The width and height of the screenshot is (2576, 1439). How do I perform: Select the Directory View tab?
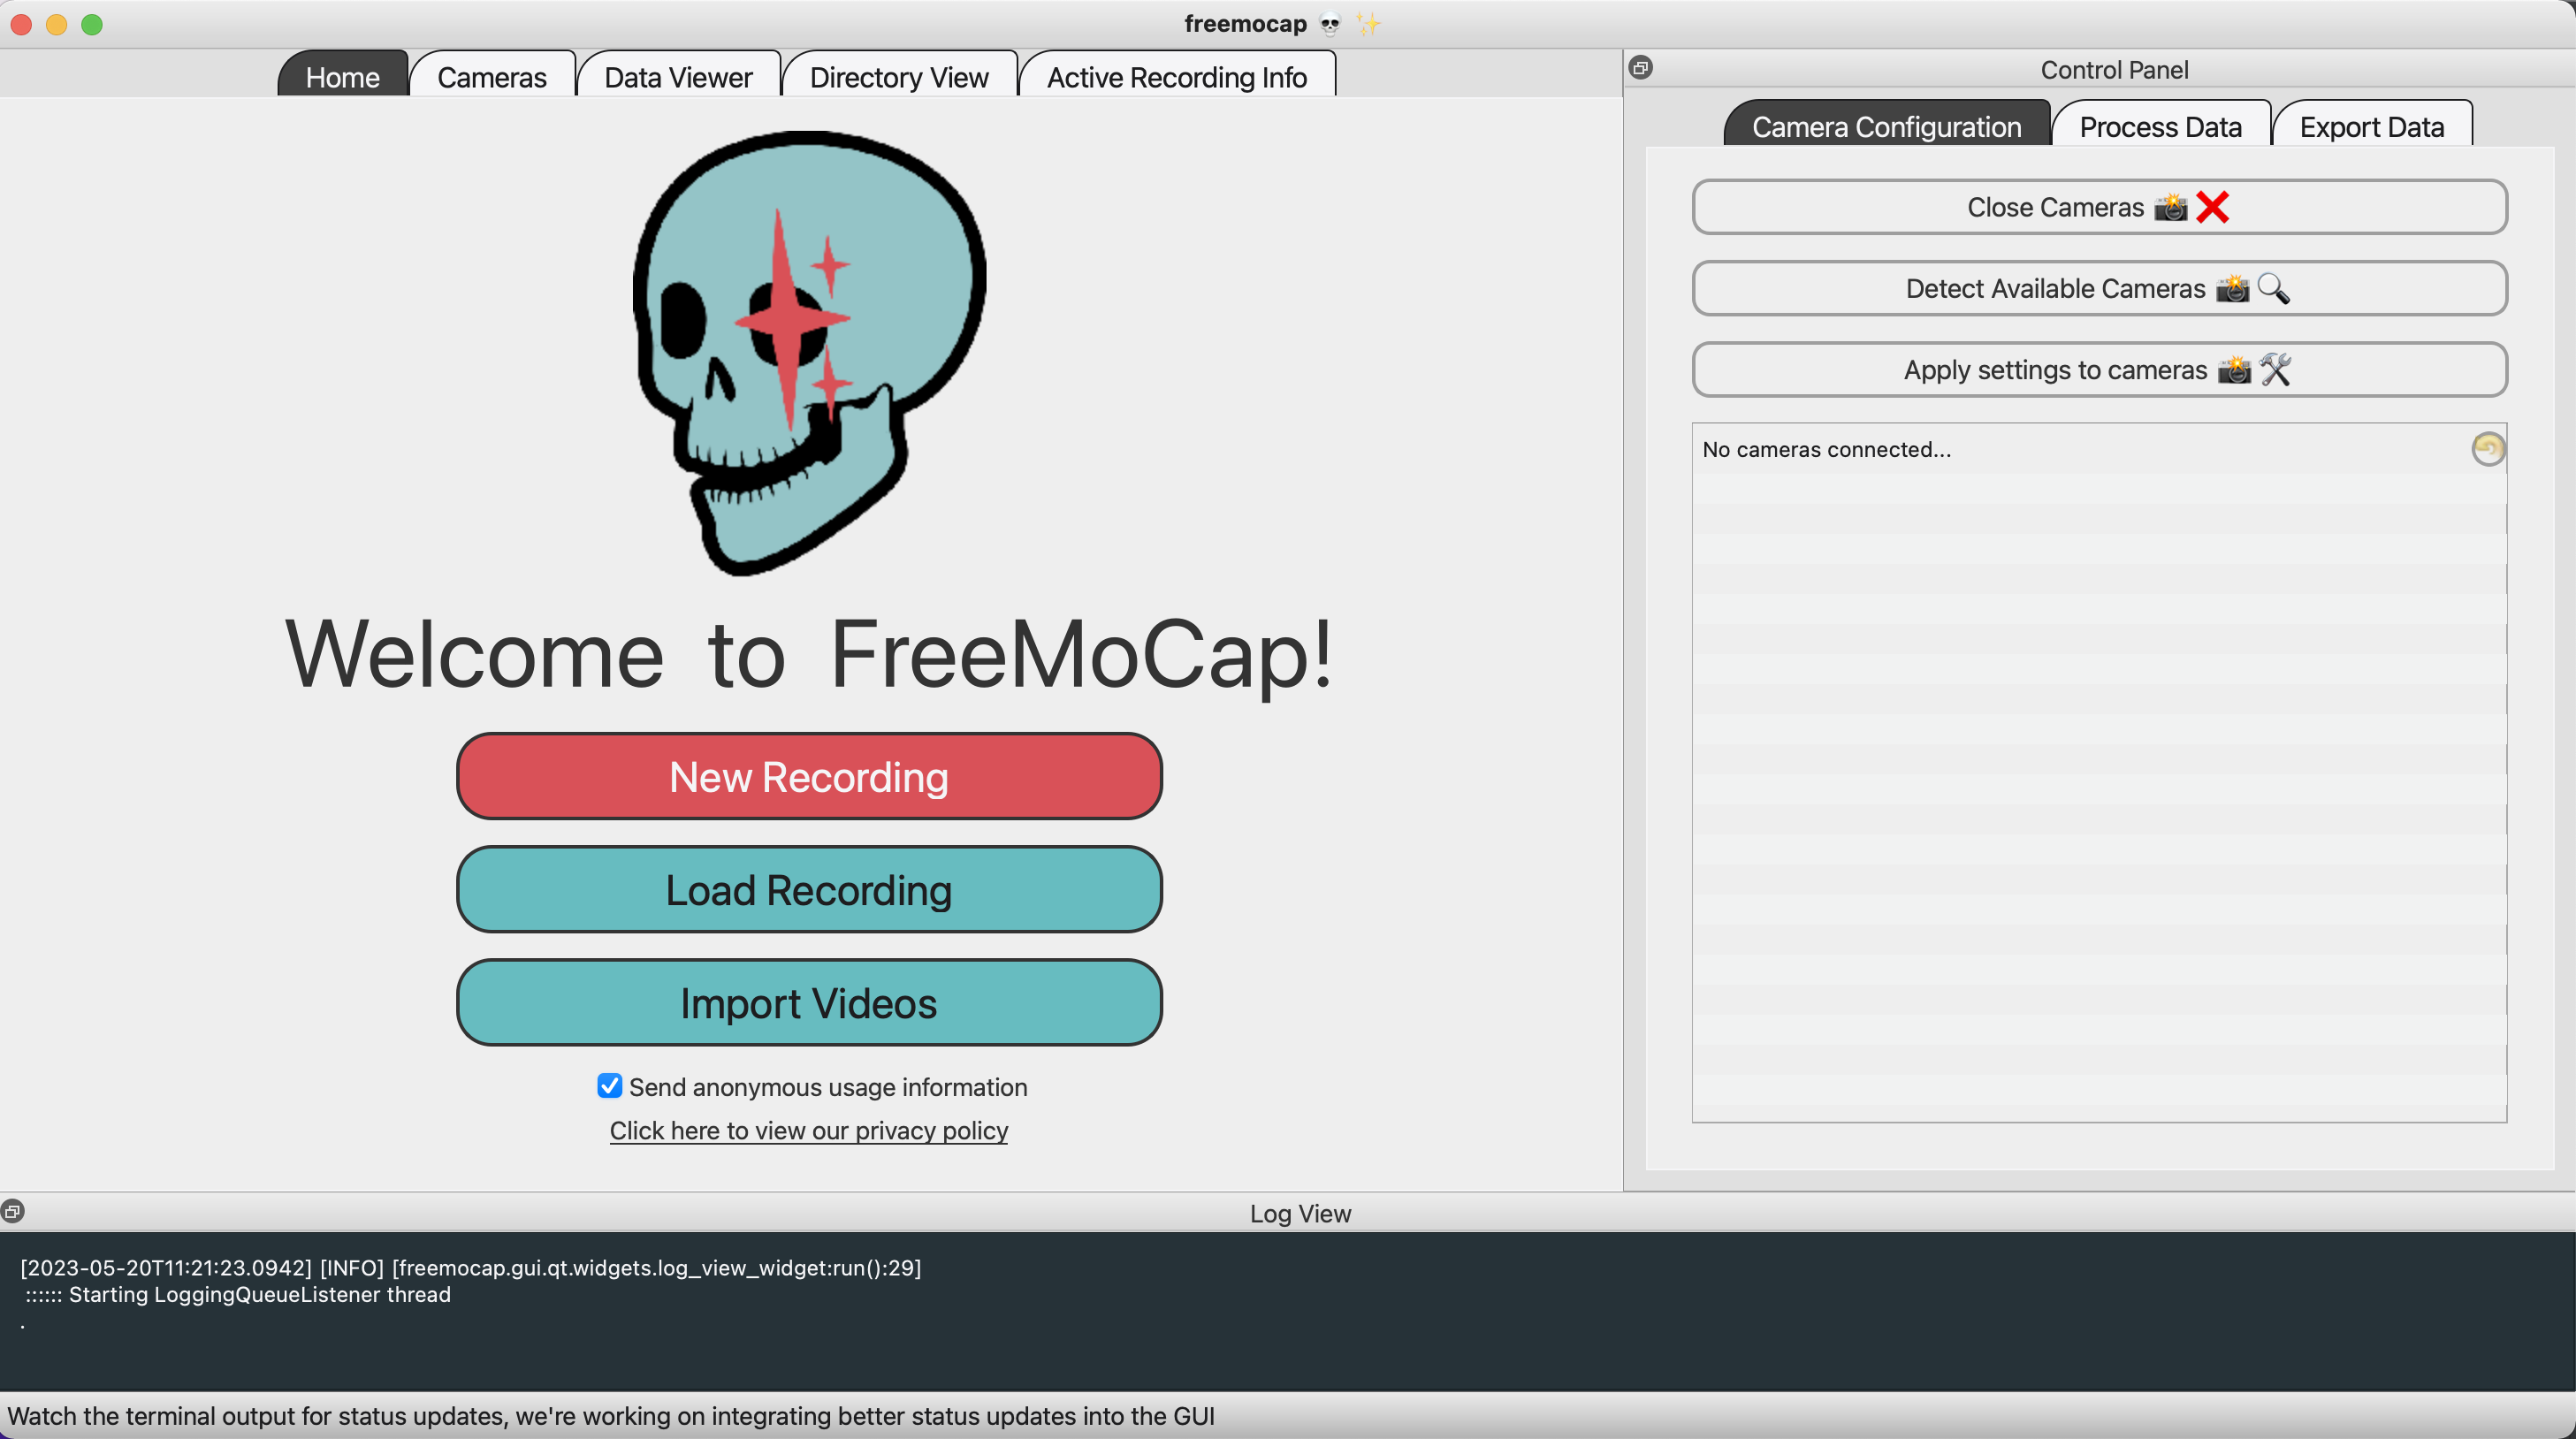pos(899,77)
